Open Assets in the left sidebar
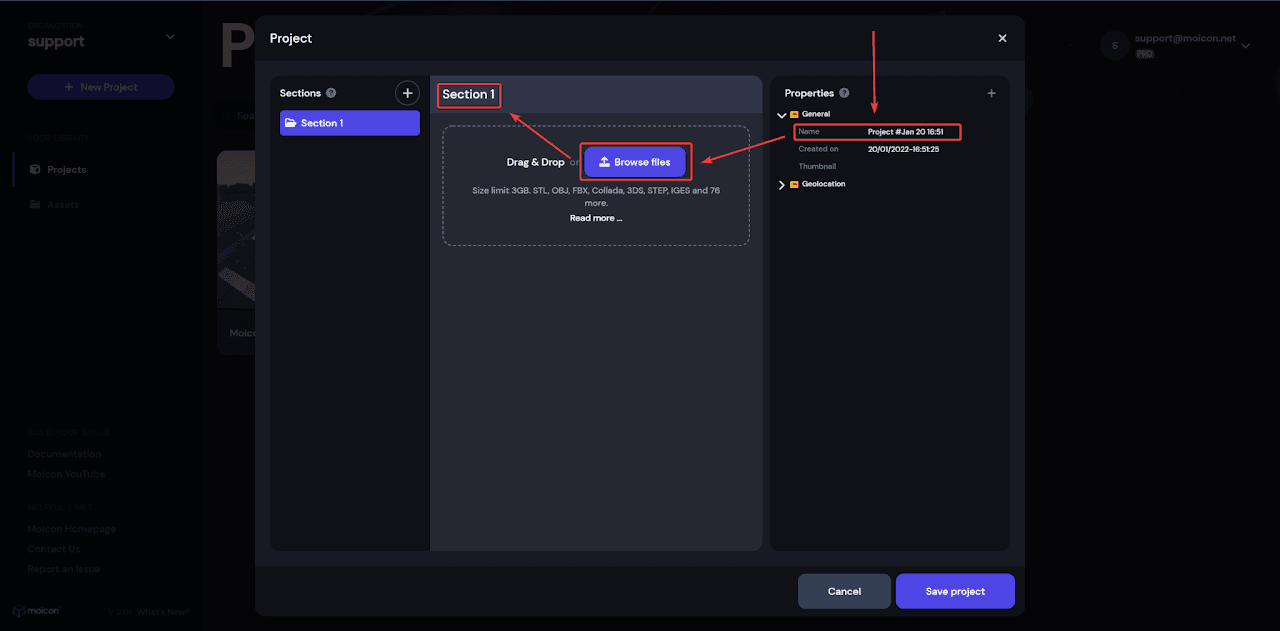Screen dimensions: 1280x631 coord(62,204)
